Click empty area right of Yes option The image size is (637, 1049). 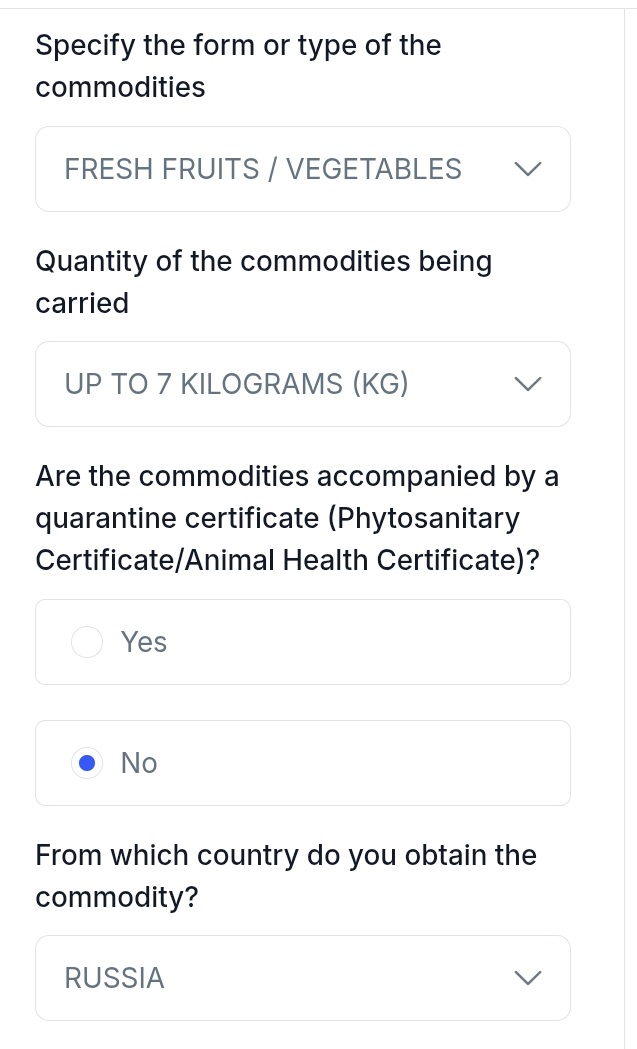click(x=380, y=642)
